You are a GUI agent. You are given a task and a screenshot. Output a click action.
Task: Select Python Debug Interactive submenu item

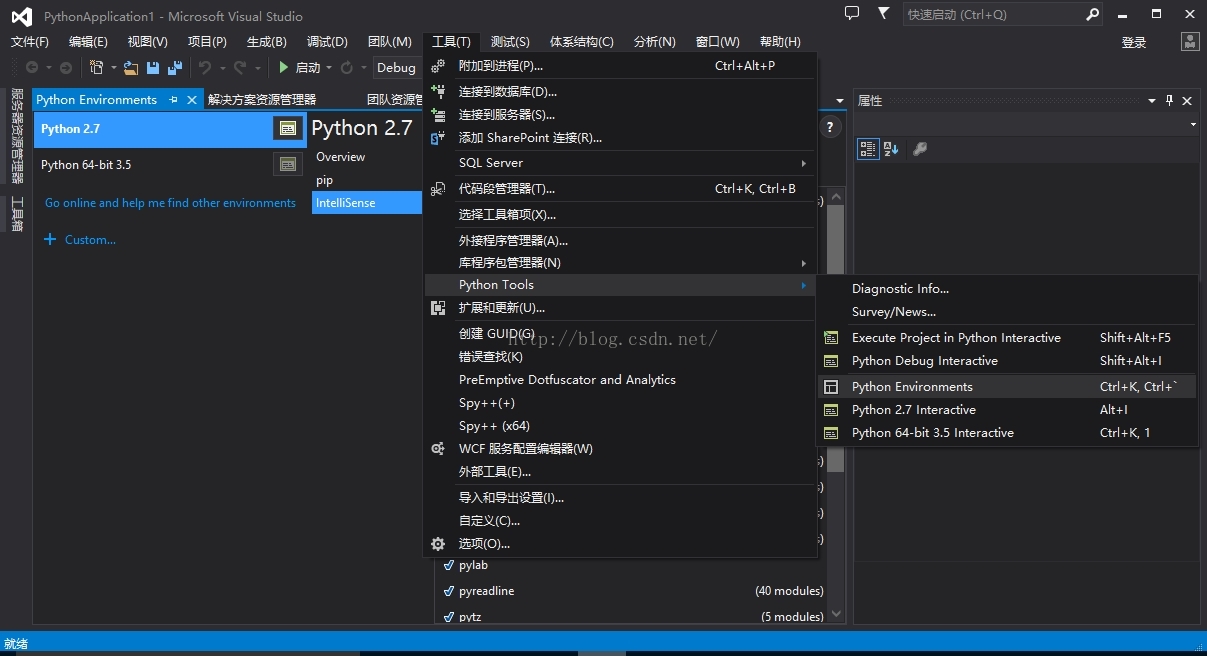pyautogui.click(x=1007, y=361)
